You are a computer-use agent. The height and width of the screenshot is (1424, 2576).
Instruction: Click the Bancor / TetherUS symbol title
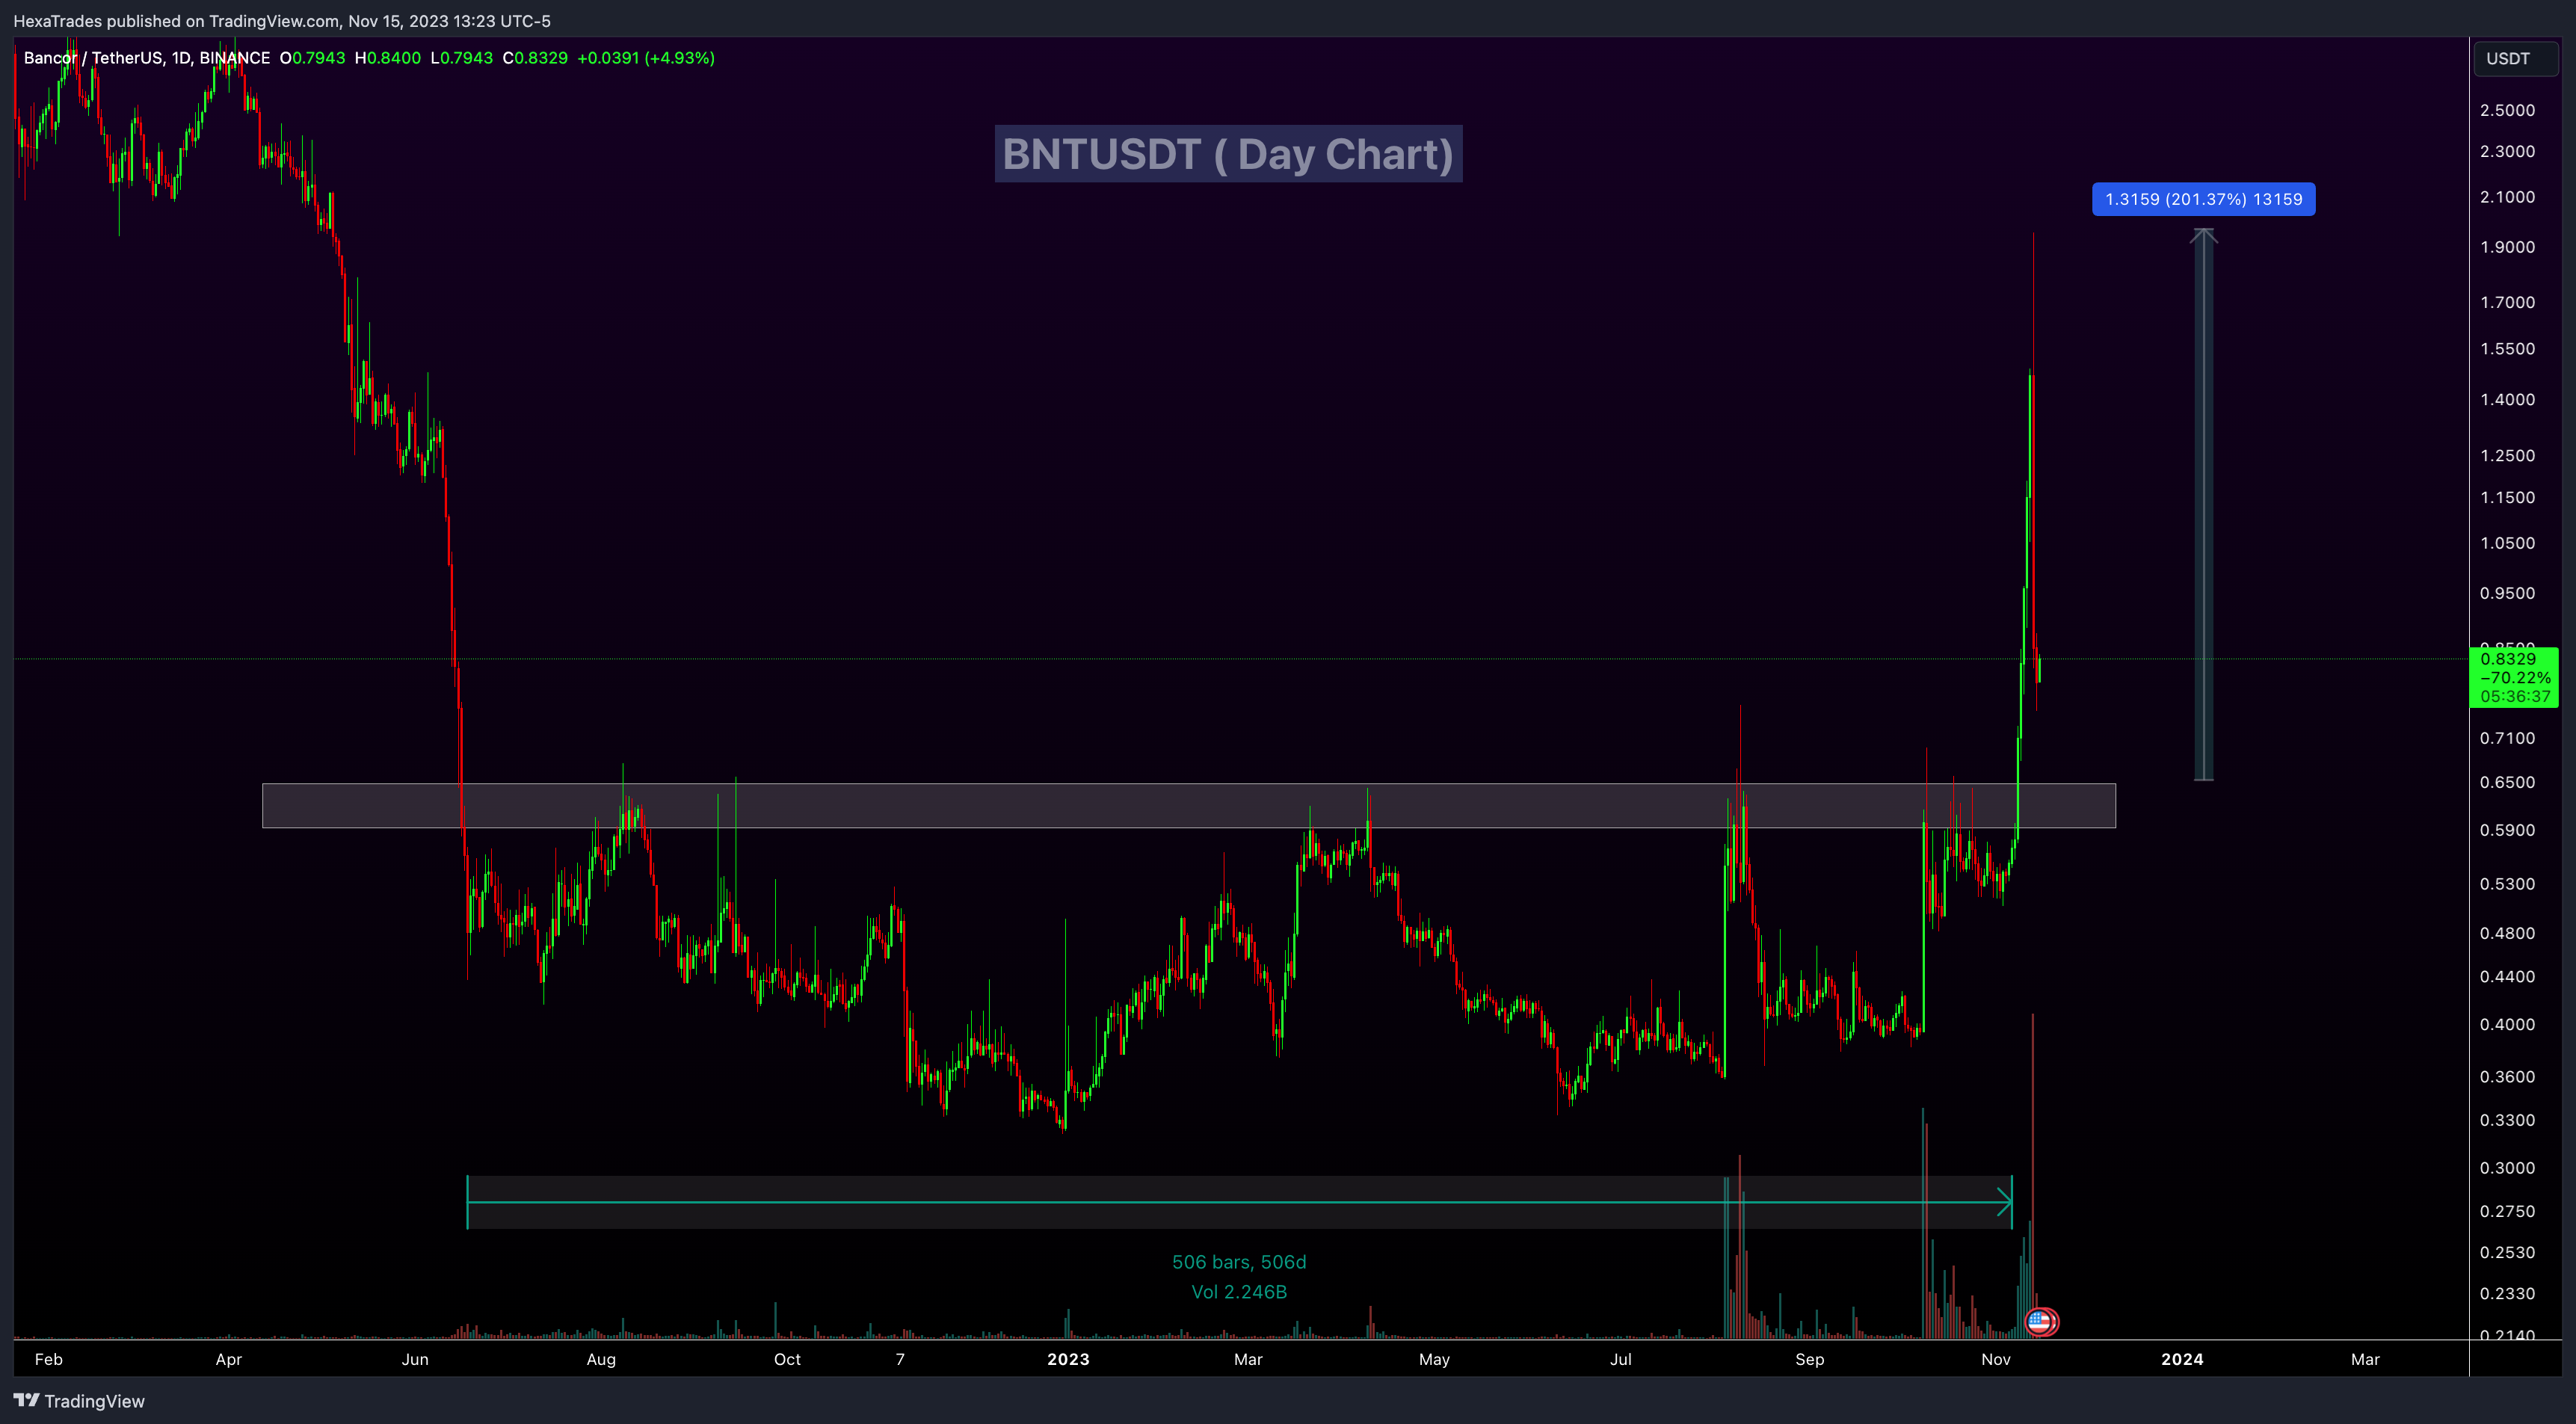click(x=147, y=58)
